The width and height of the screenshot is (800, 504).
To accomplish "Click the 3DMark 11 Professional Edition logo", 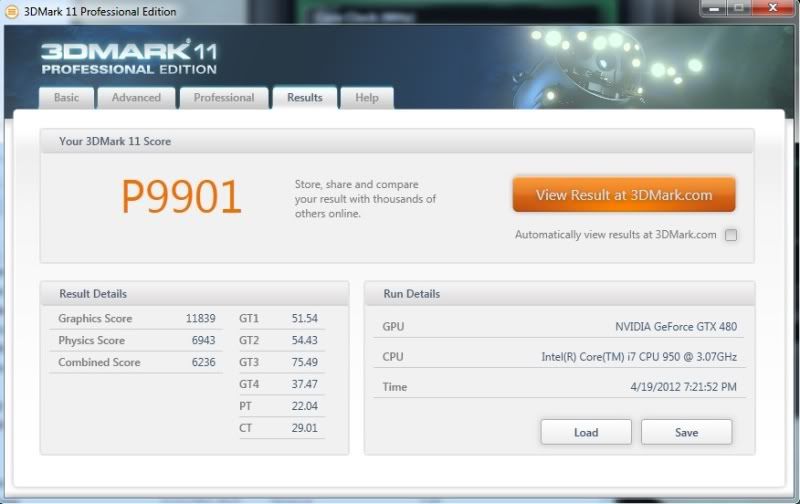I will 129,58.
